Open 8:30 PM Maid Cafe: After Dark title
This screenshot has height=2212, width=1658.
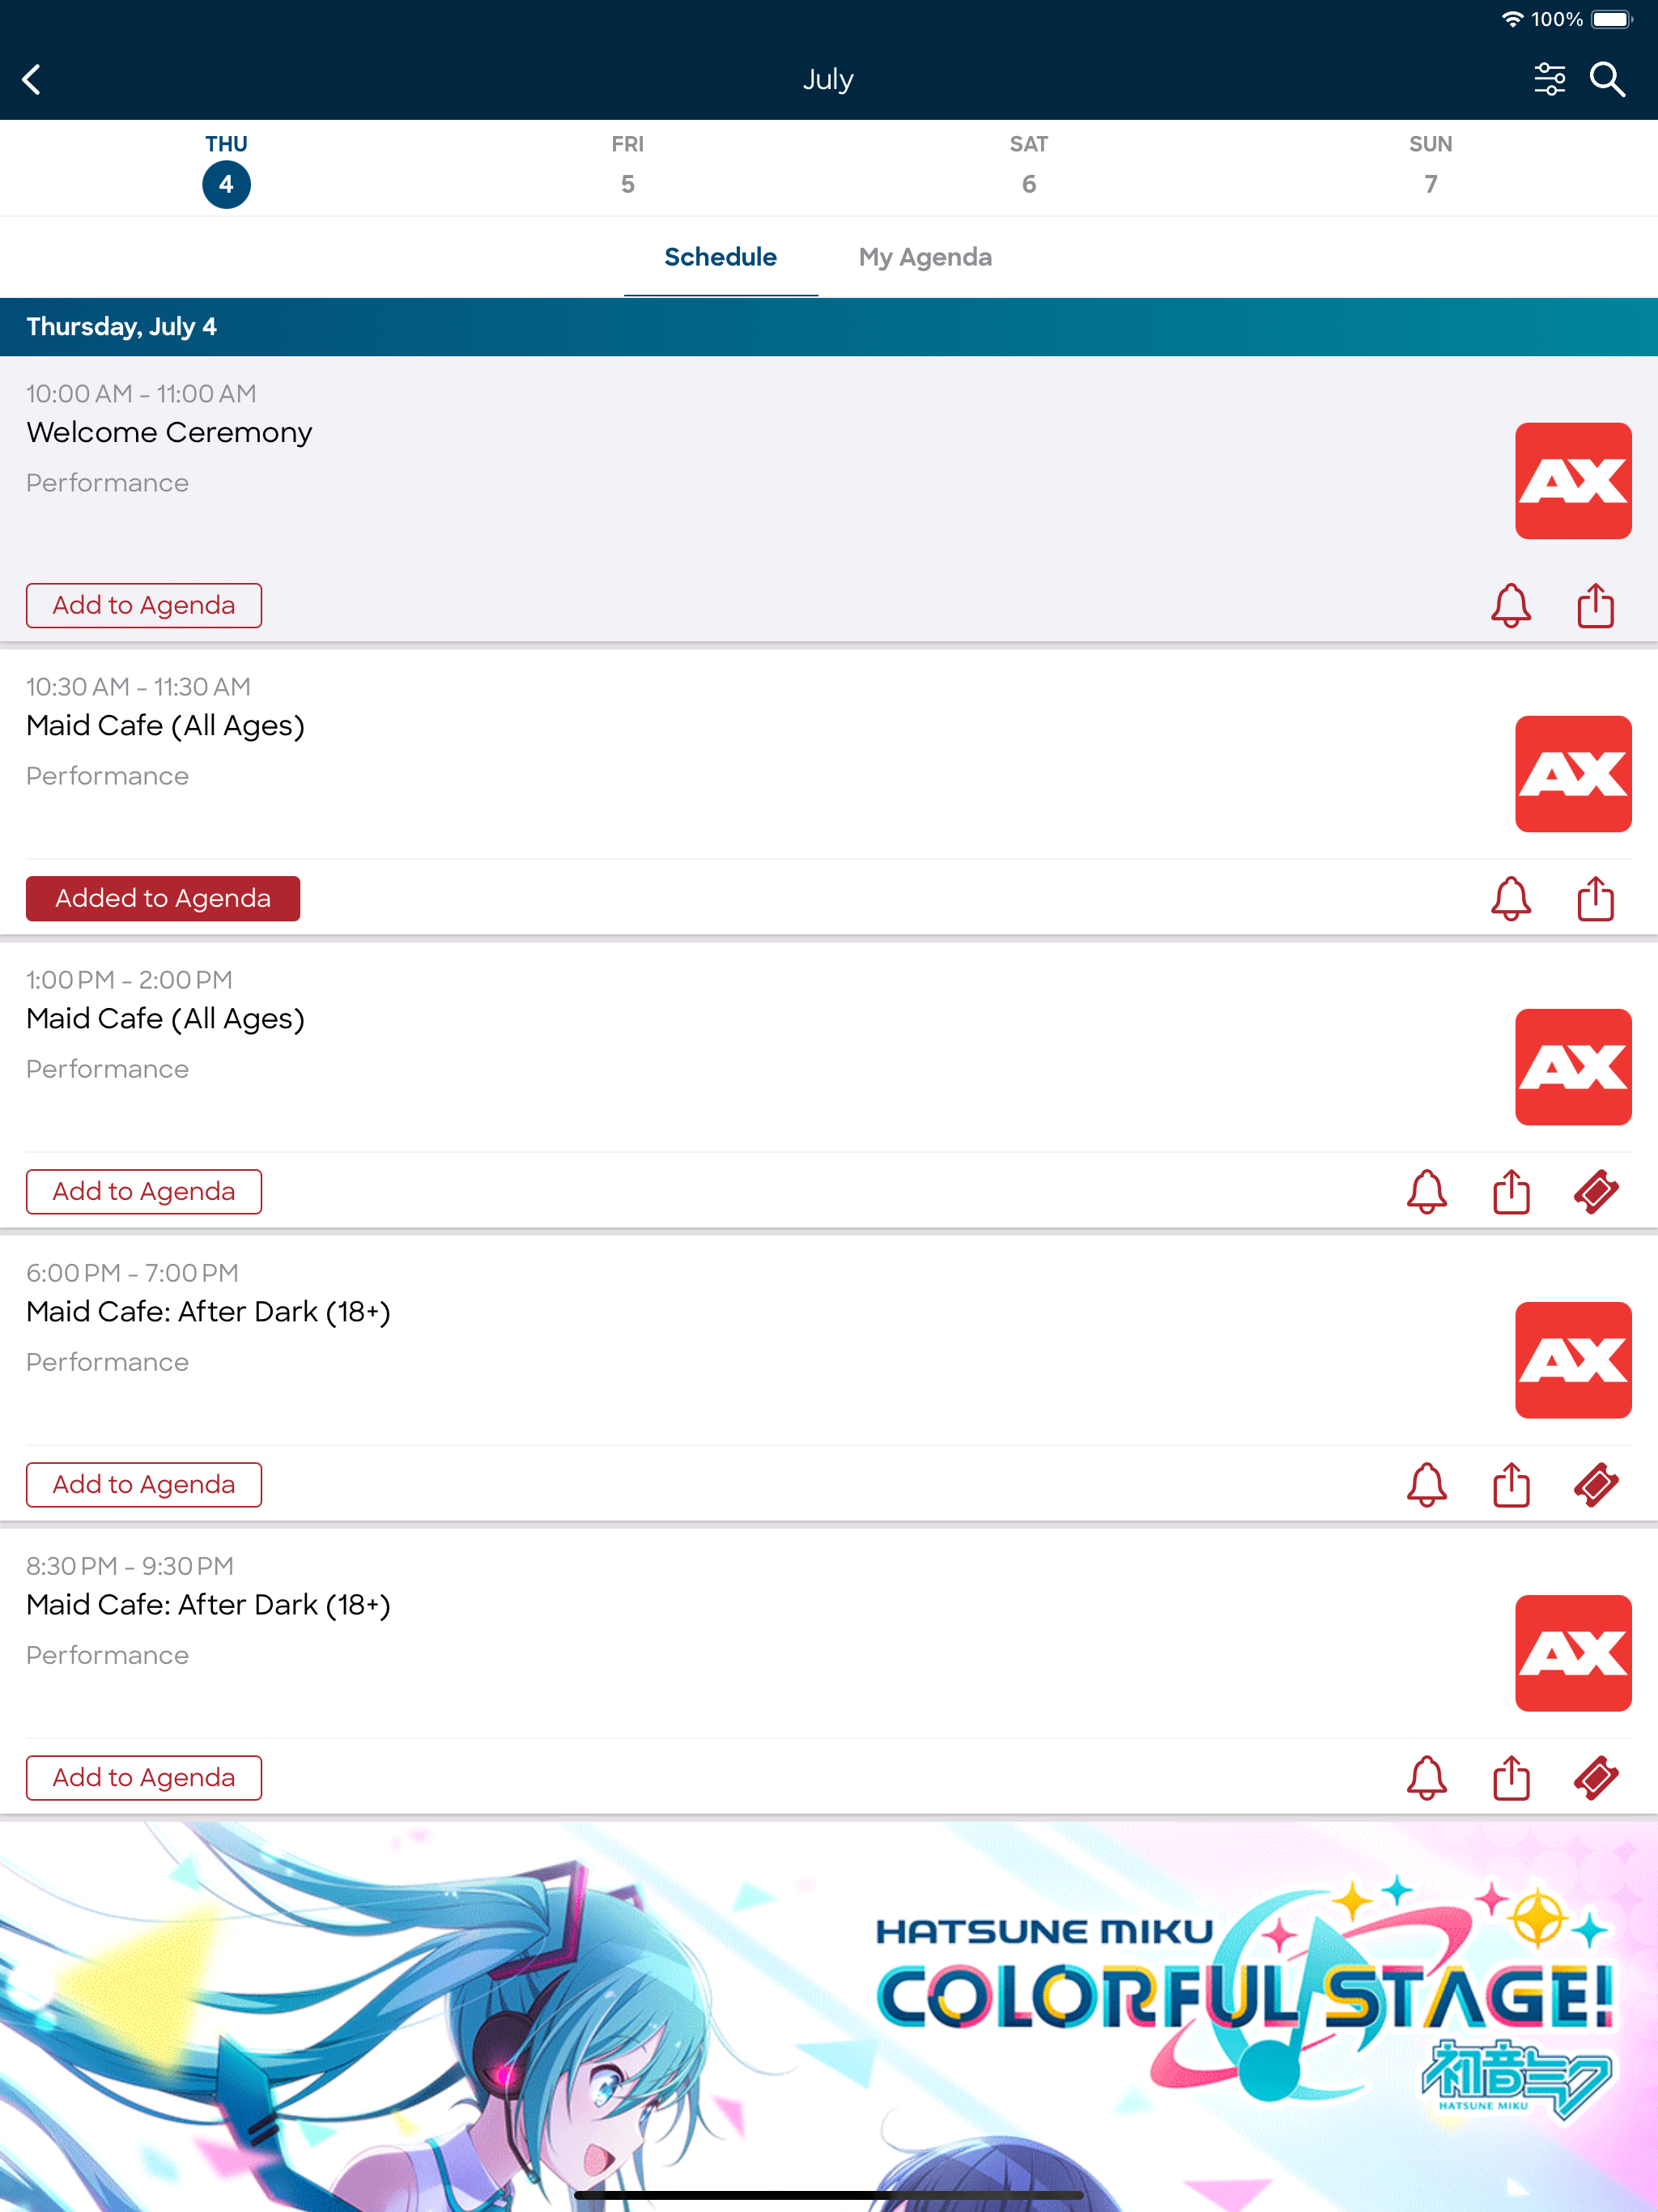[208, 1605]
